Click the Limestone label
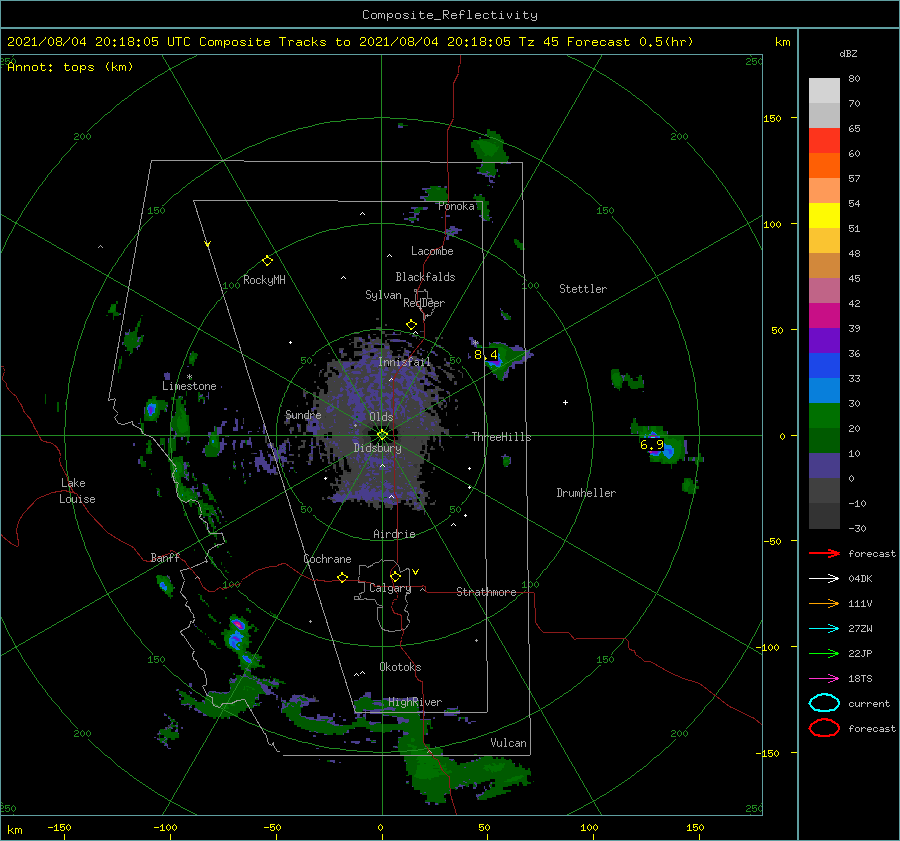Viewport: 900px width, 841px height. [x=189, y=386]
